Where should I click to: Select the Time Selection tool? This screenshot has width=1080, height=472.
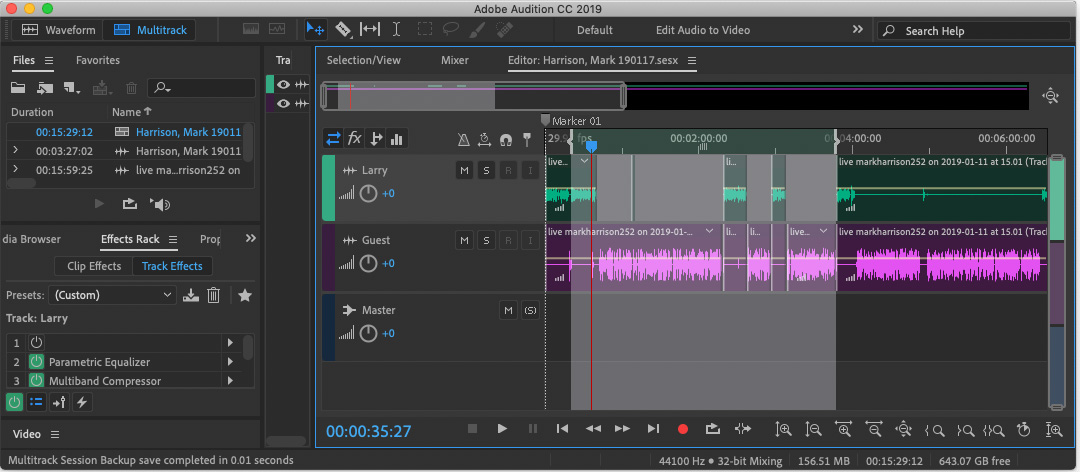point(396,30)
